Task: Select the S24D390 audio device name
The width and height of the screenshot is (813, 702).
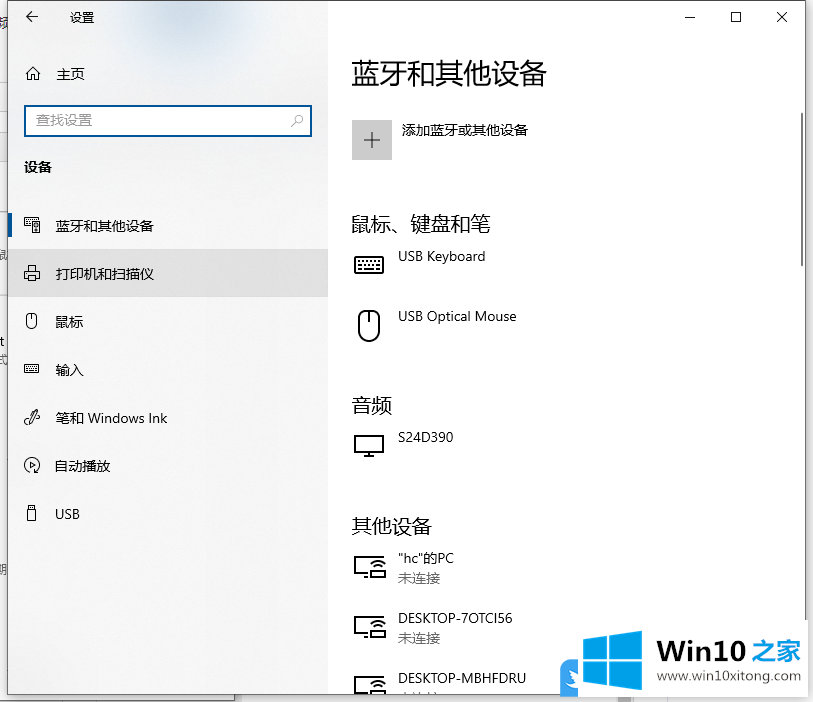Action: point(425,437)
